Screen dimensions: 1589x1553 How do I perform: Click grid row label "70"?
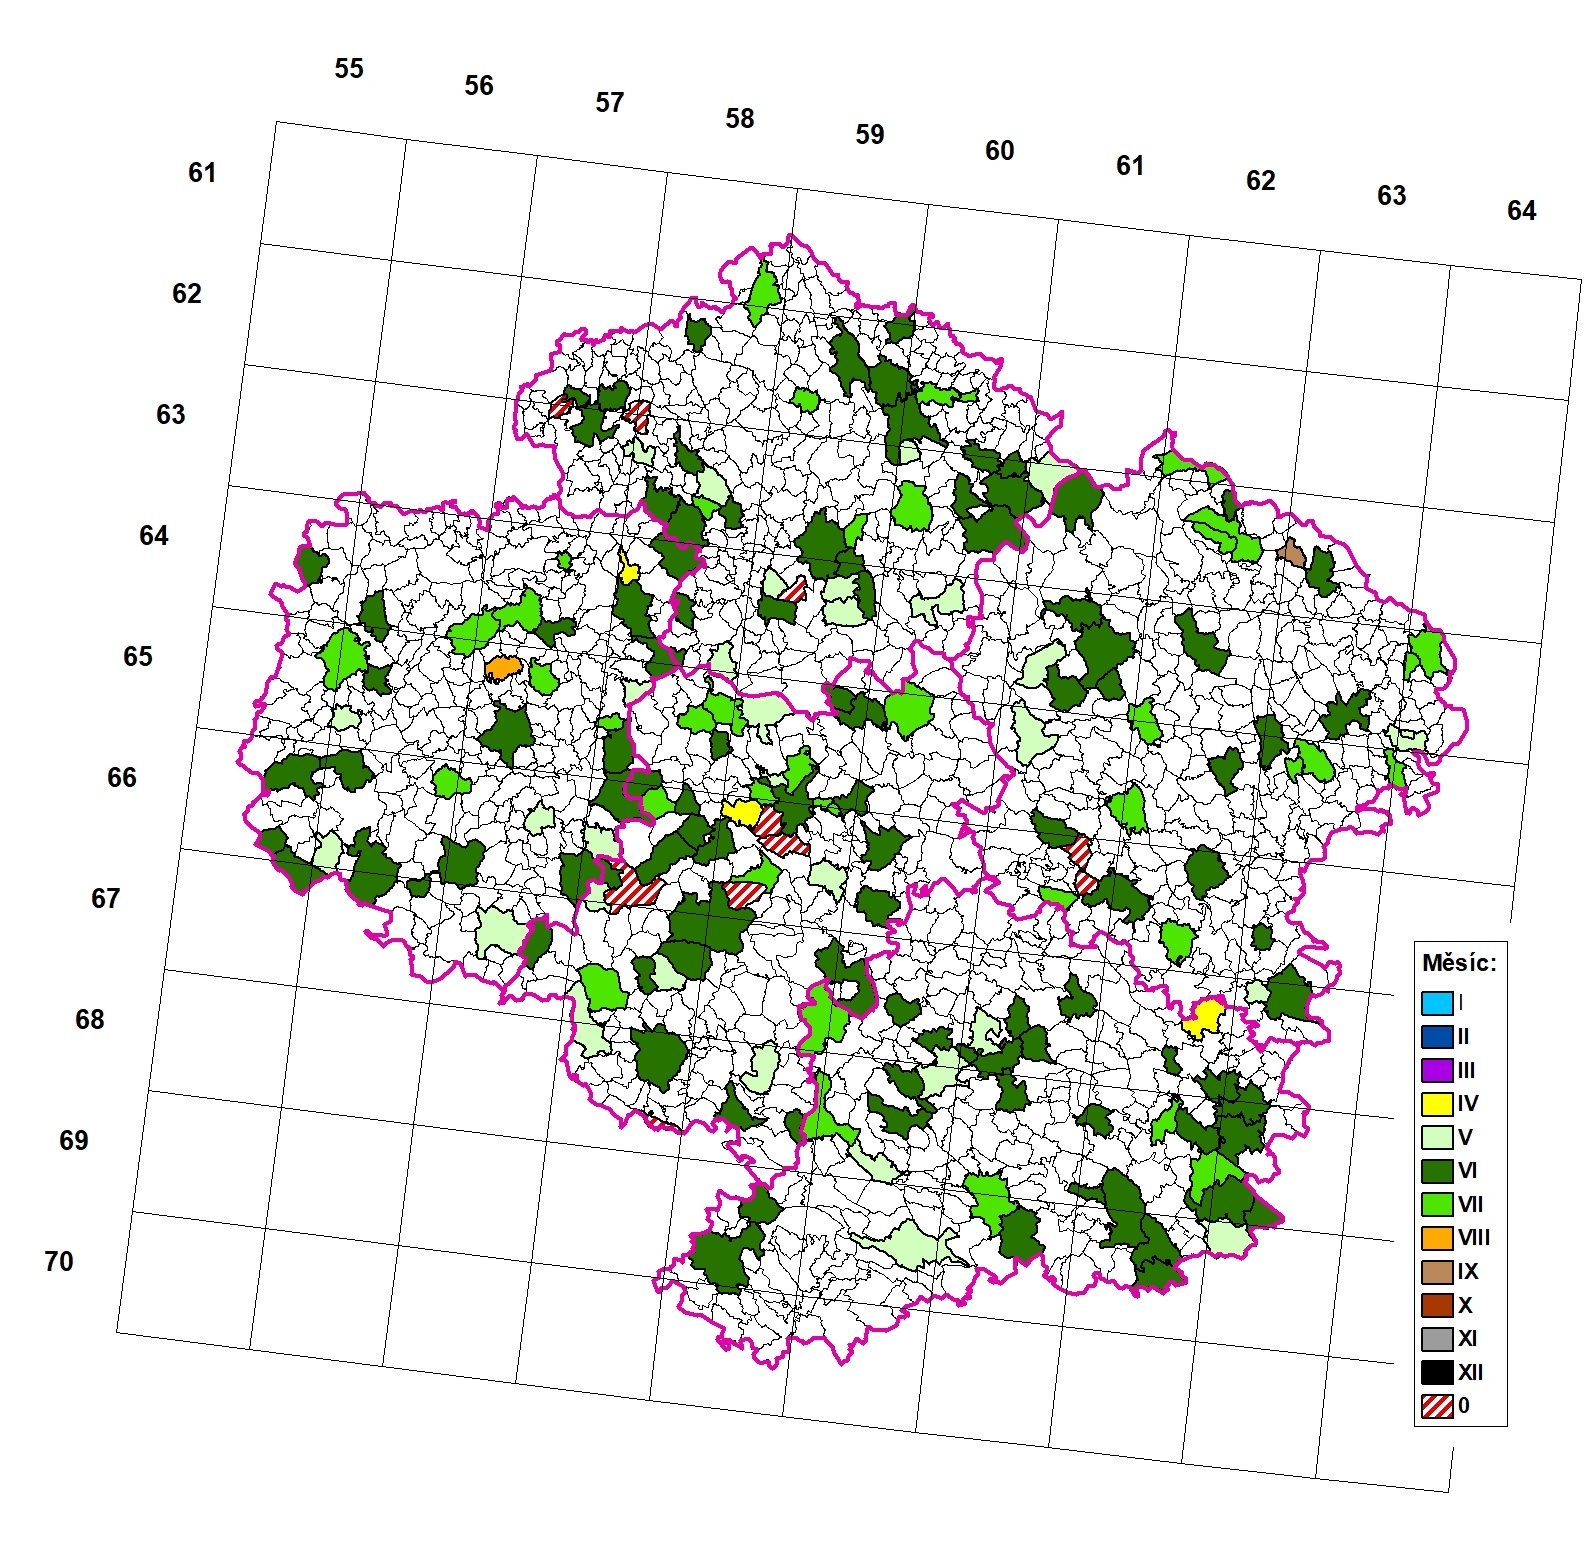pyautogui.click(x=59, y=1262)
